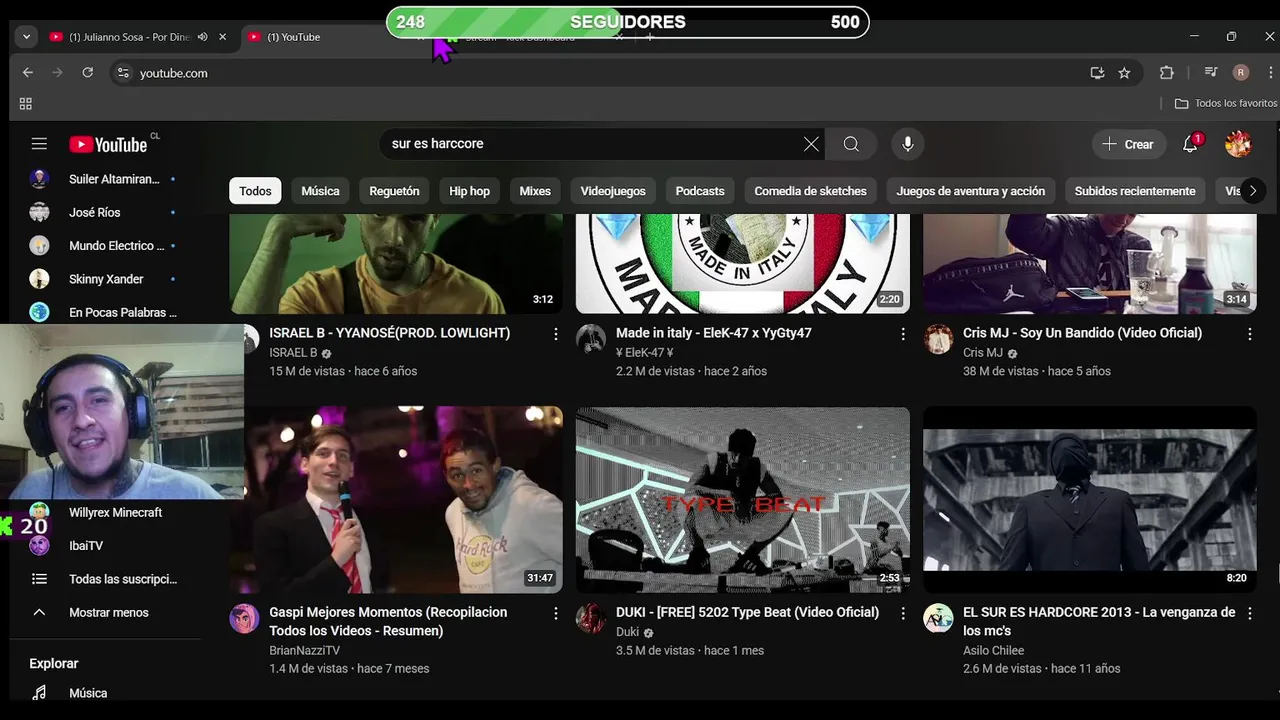
Task: Open Willyrex Minecraft channel in sidebar
Action: (x=115, y=512)
